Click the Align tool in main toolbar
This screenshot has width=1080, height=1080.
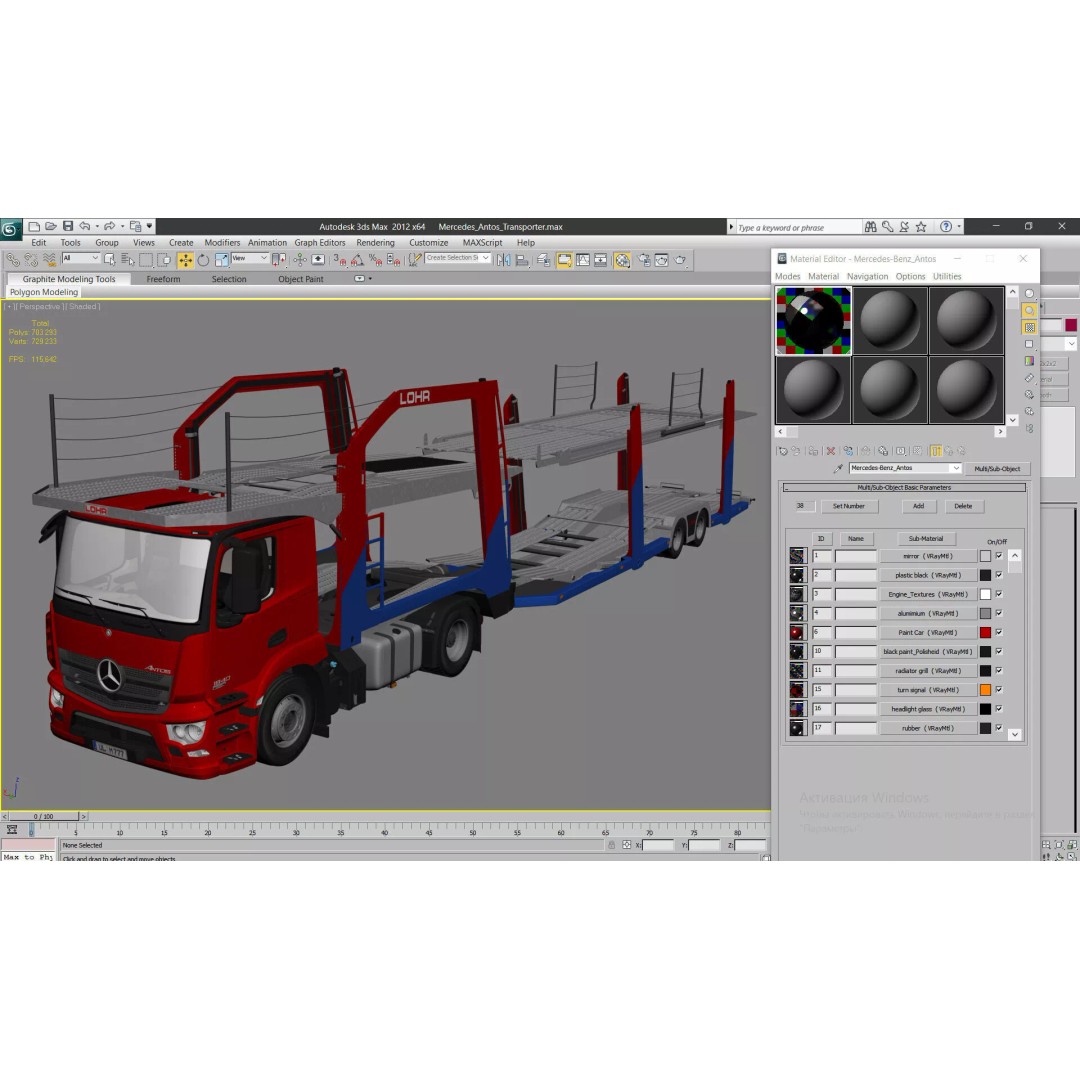(522, 260)
